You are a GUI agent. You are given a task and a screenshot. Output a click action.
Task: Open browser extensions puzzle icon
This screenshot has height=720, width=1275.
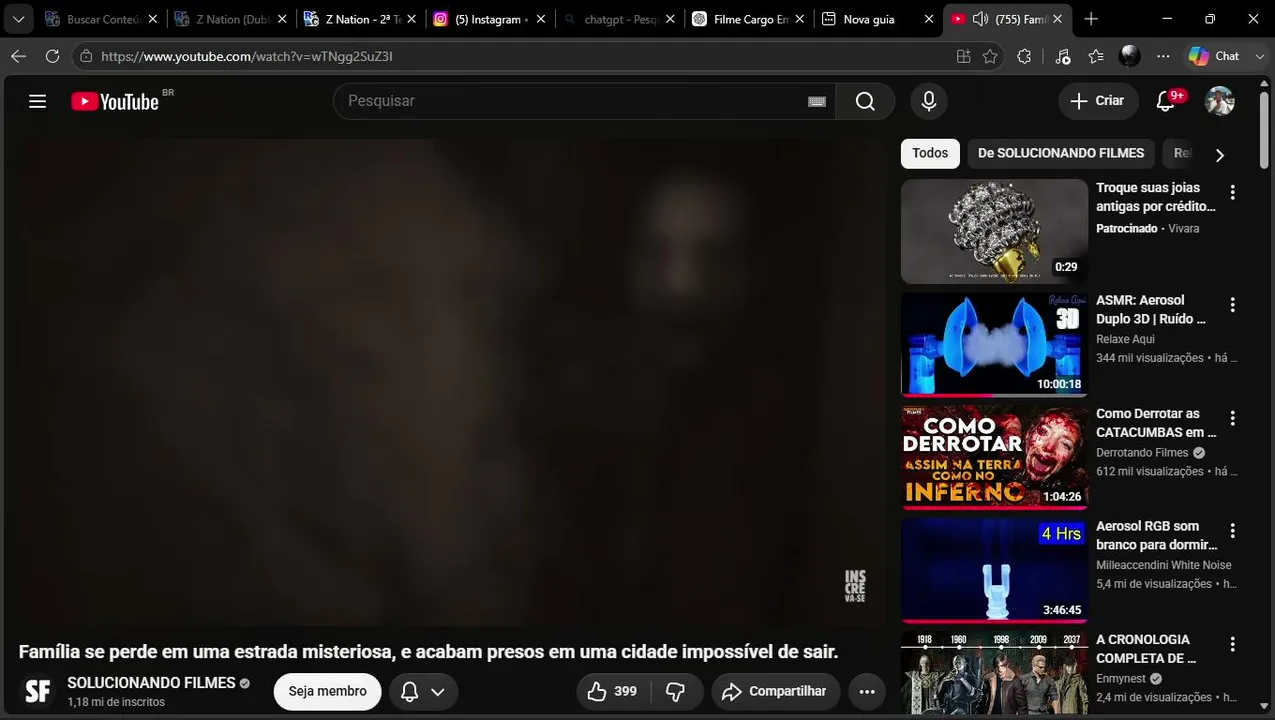pyautogui.click(x=1024, y=56)
